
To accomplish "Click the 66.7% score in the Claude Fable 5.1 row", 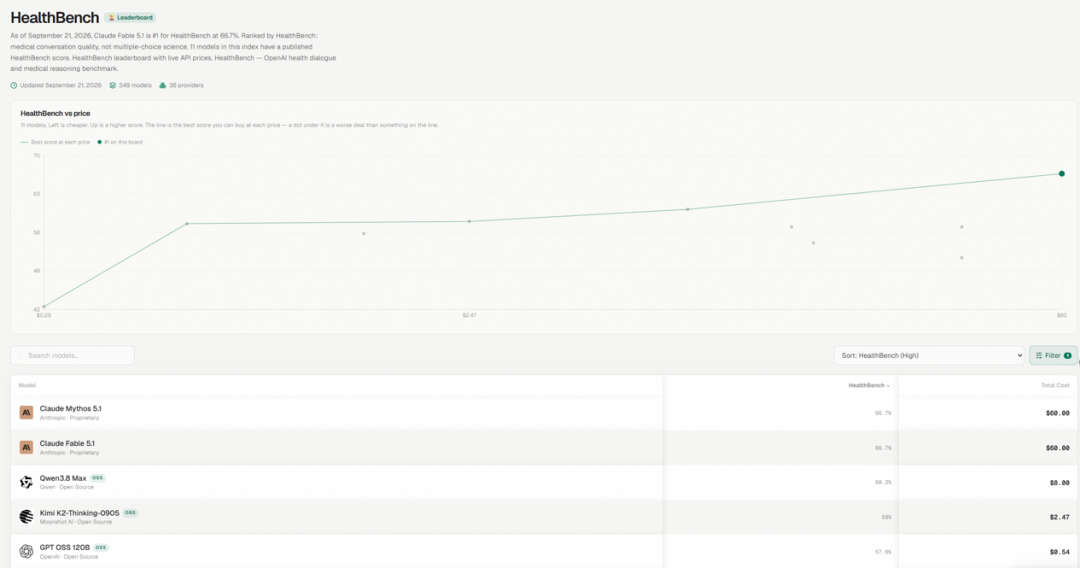I will (x=883, y=448).
